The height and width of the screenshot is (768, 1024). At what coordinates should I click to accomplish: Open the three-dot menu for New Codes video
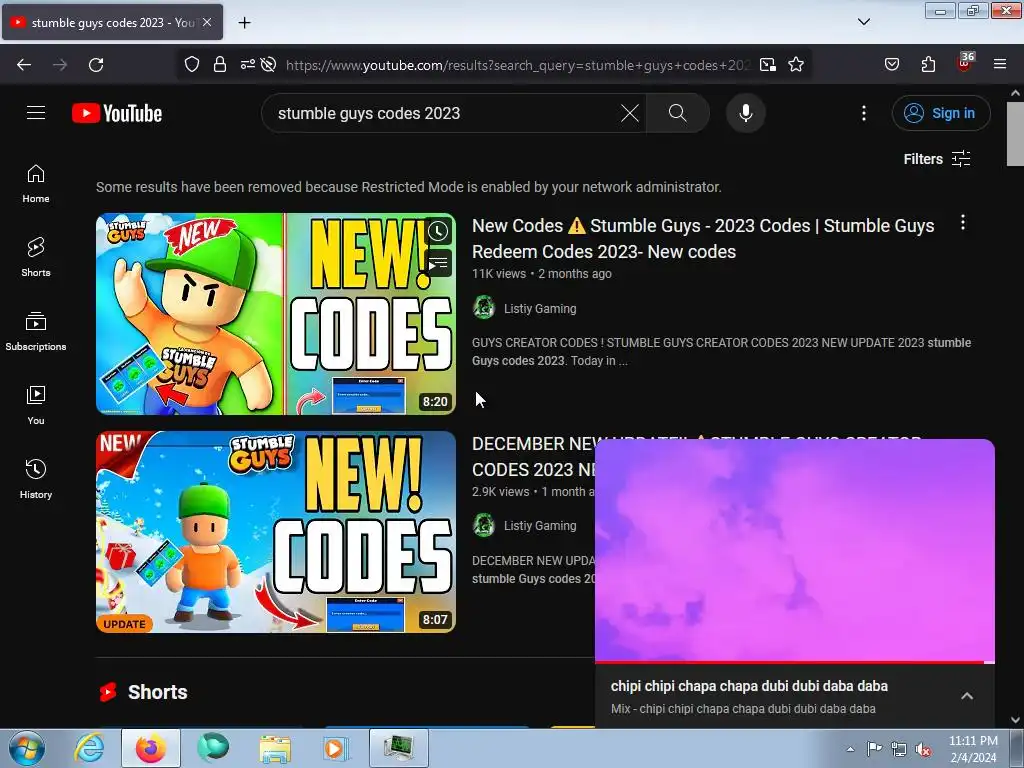[963, 223]
